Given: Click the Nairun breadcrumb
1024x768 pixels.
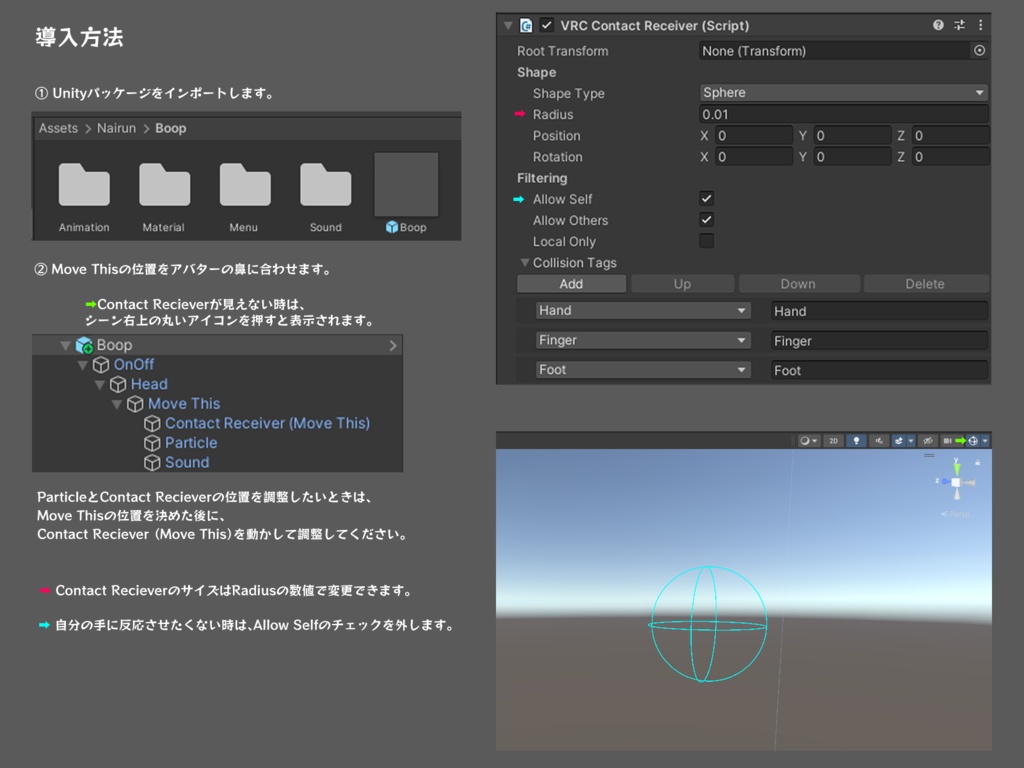Looking at the screenshot, I should (116, 128).
